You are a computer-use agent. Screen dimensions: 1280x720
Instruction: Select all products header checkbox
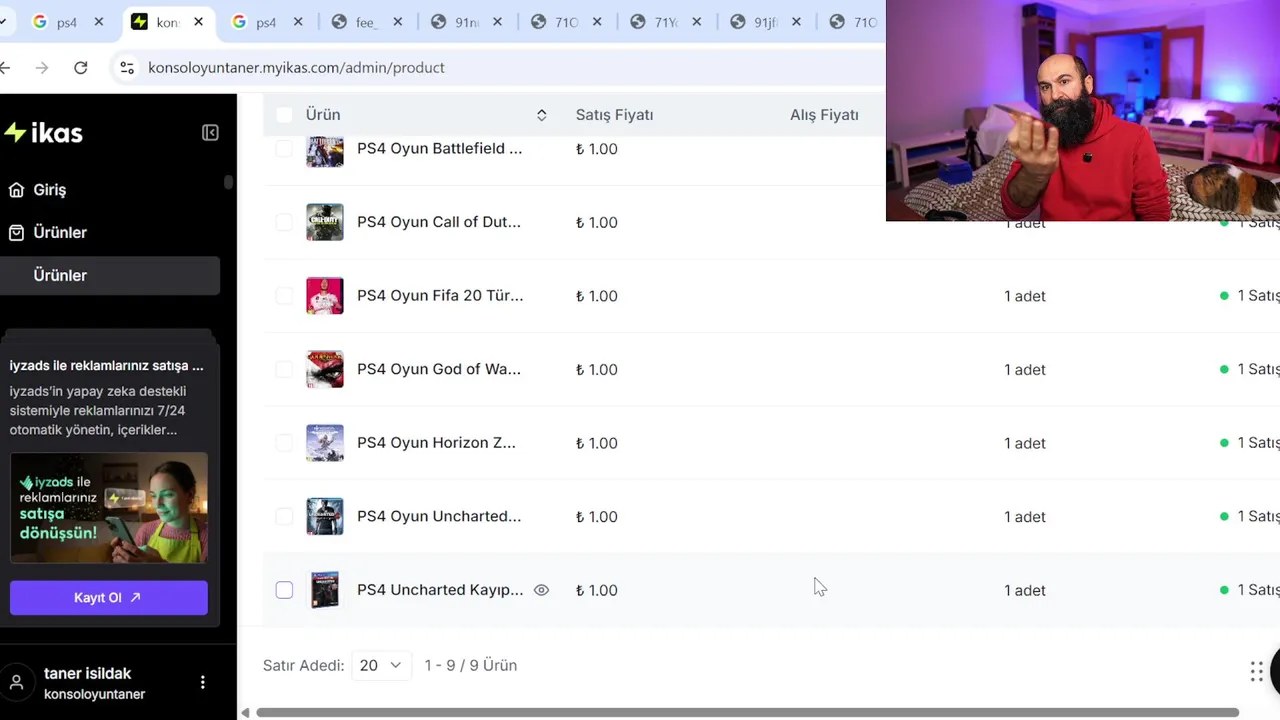click(284, 115)
